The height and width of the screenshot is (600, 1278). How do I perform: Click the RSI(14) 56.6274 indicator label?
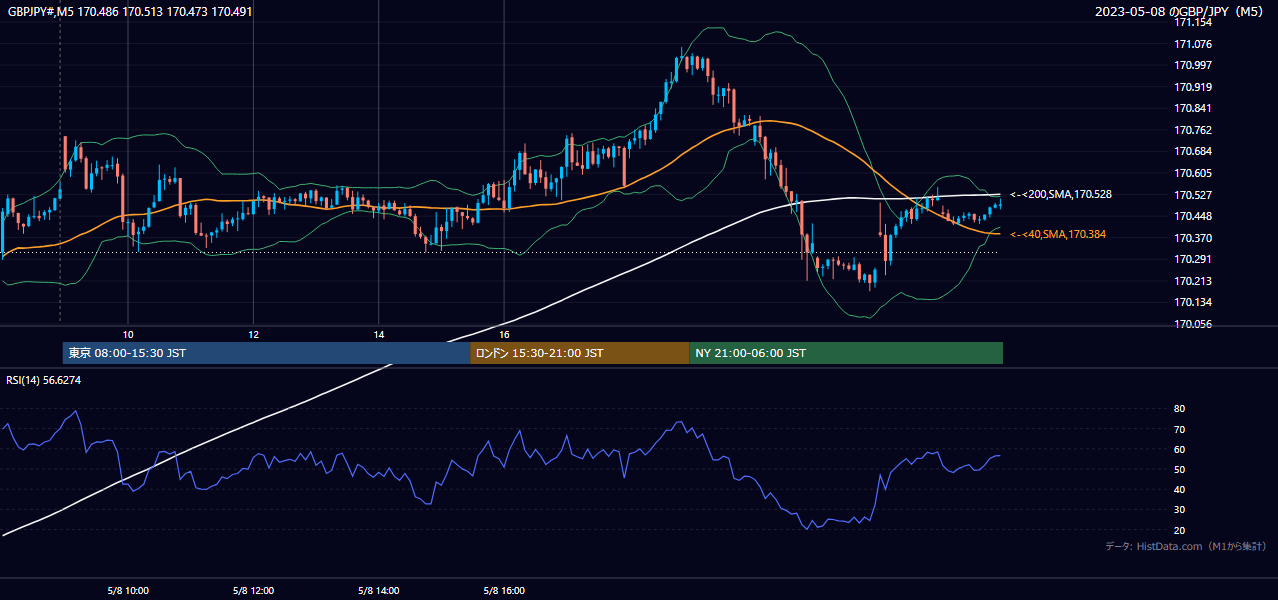pos(44,380)
